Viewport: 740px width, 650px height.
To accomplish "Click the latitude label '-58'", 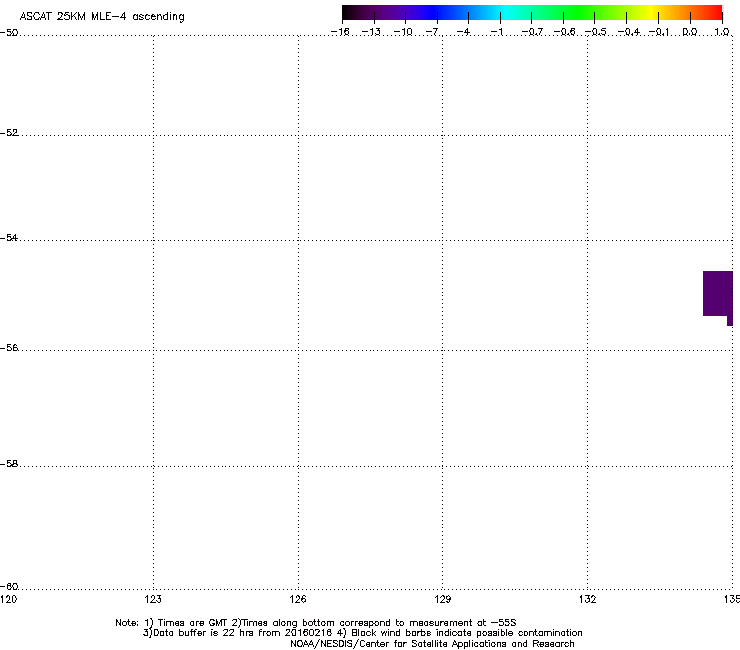I will (x=9, y=464).
